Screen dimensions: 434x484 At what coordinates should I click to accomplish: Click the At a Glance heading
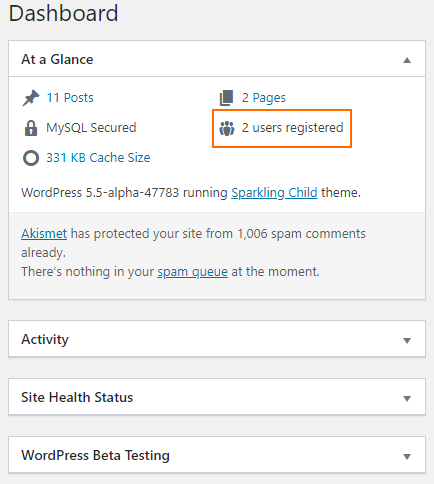click(x=57, y=59)
